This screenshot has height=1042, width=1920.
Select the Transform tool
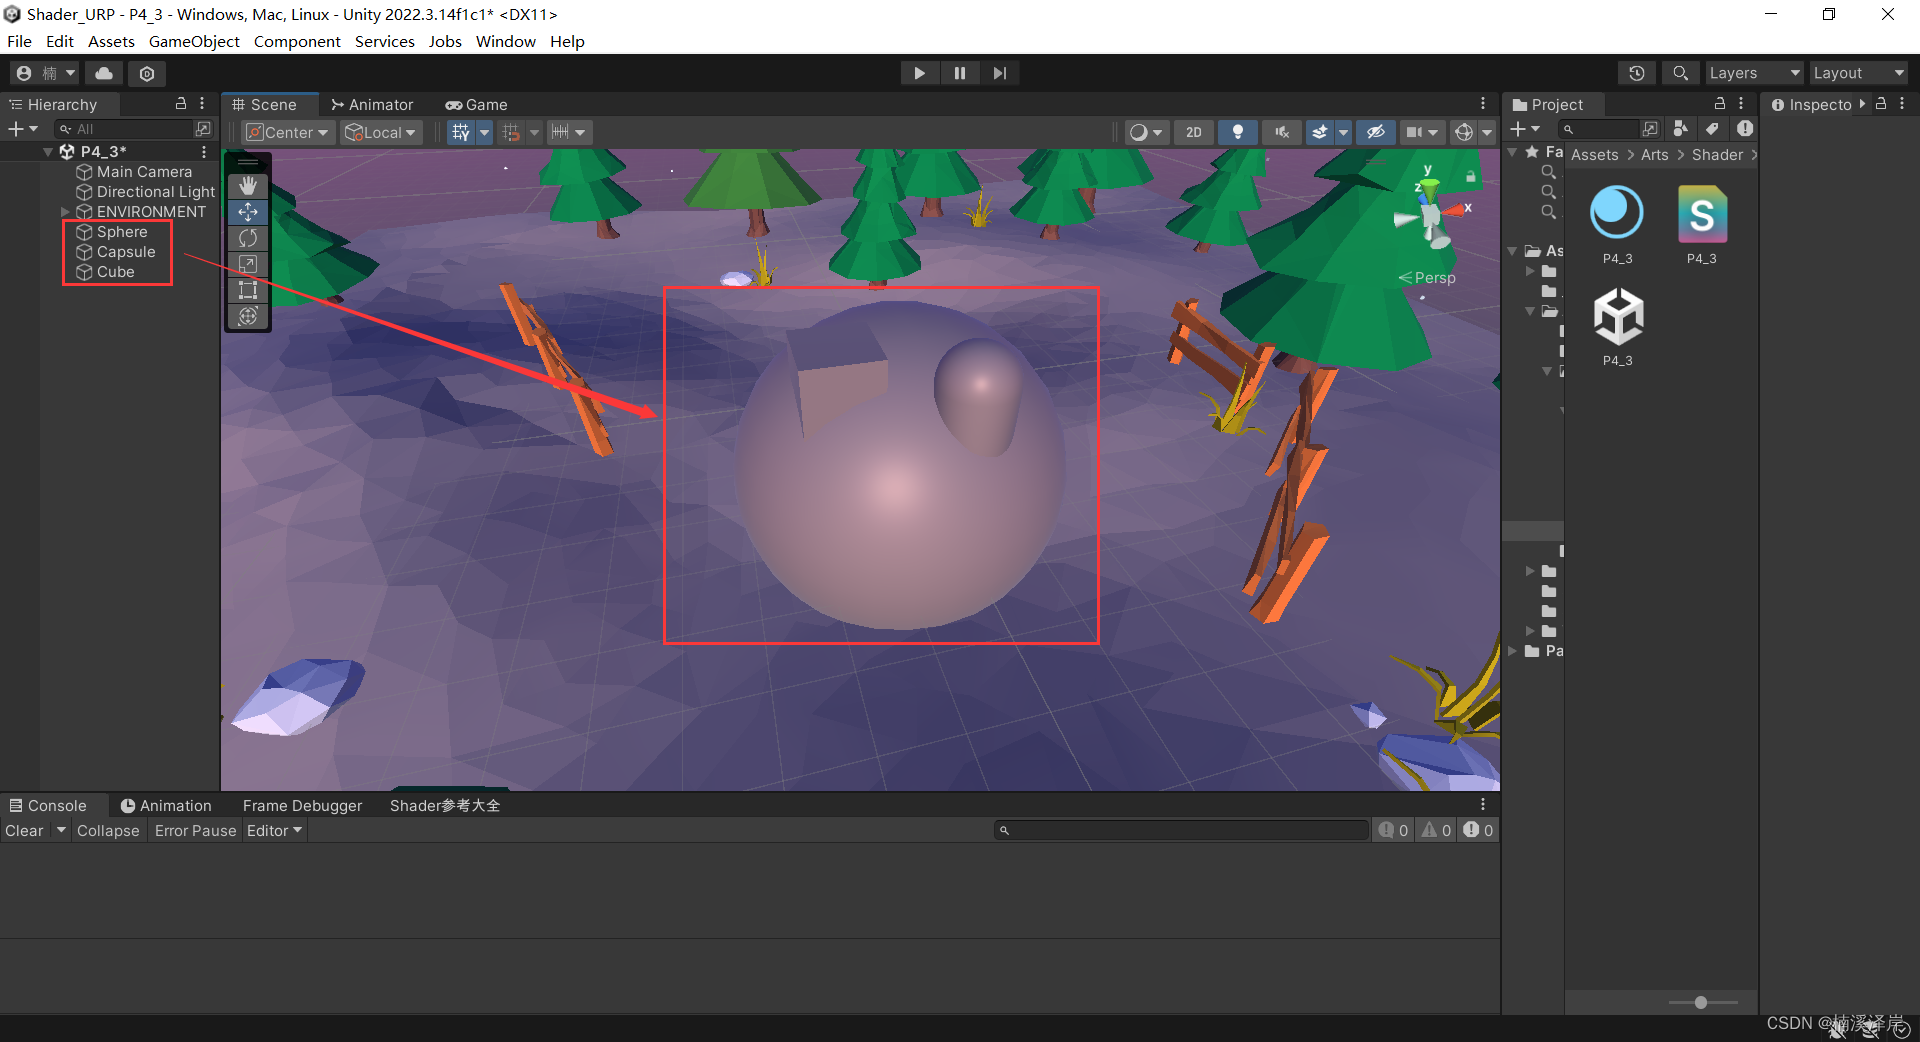coord(248,316)
